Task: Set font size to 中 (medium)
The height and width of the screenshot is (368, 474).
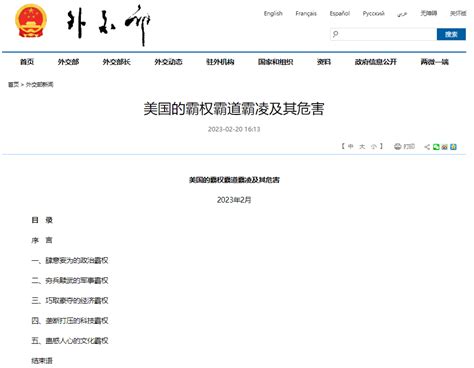Action: [350, 146]
